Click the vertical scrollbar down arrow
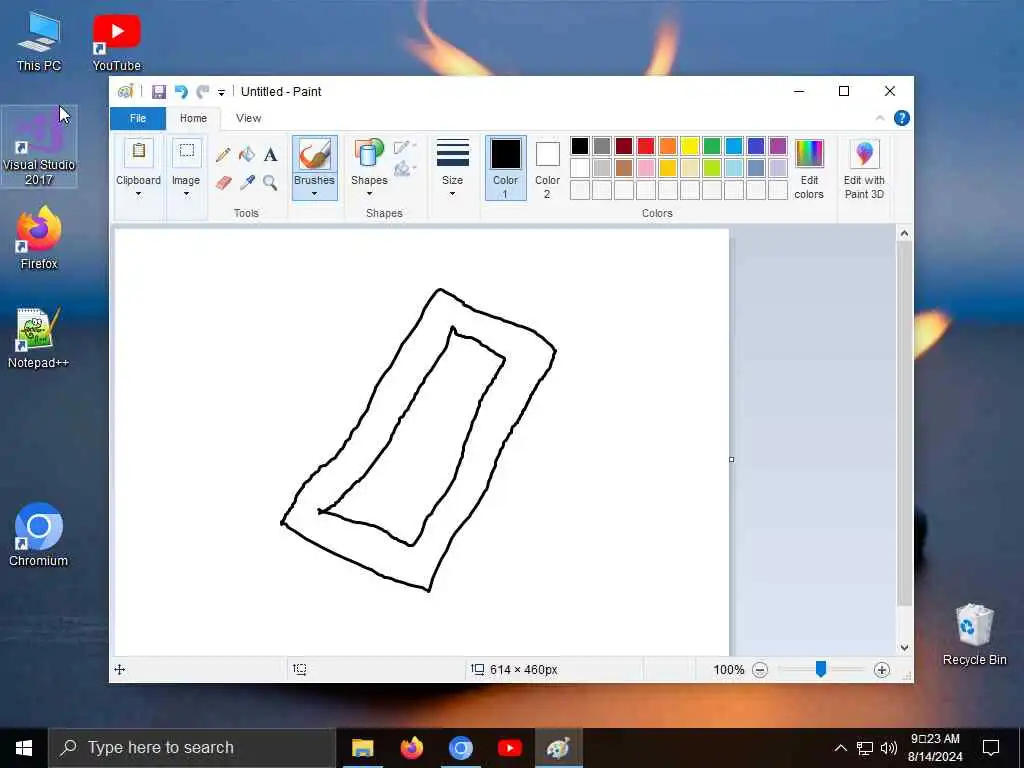The width and height of the screenshot is (1024, 768). tap(904, 648)
